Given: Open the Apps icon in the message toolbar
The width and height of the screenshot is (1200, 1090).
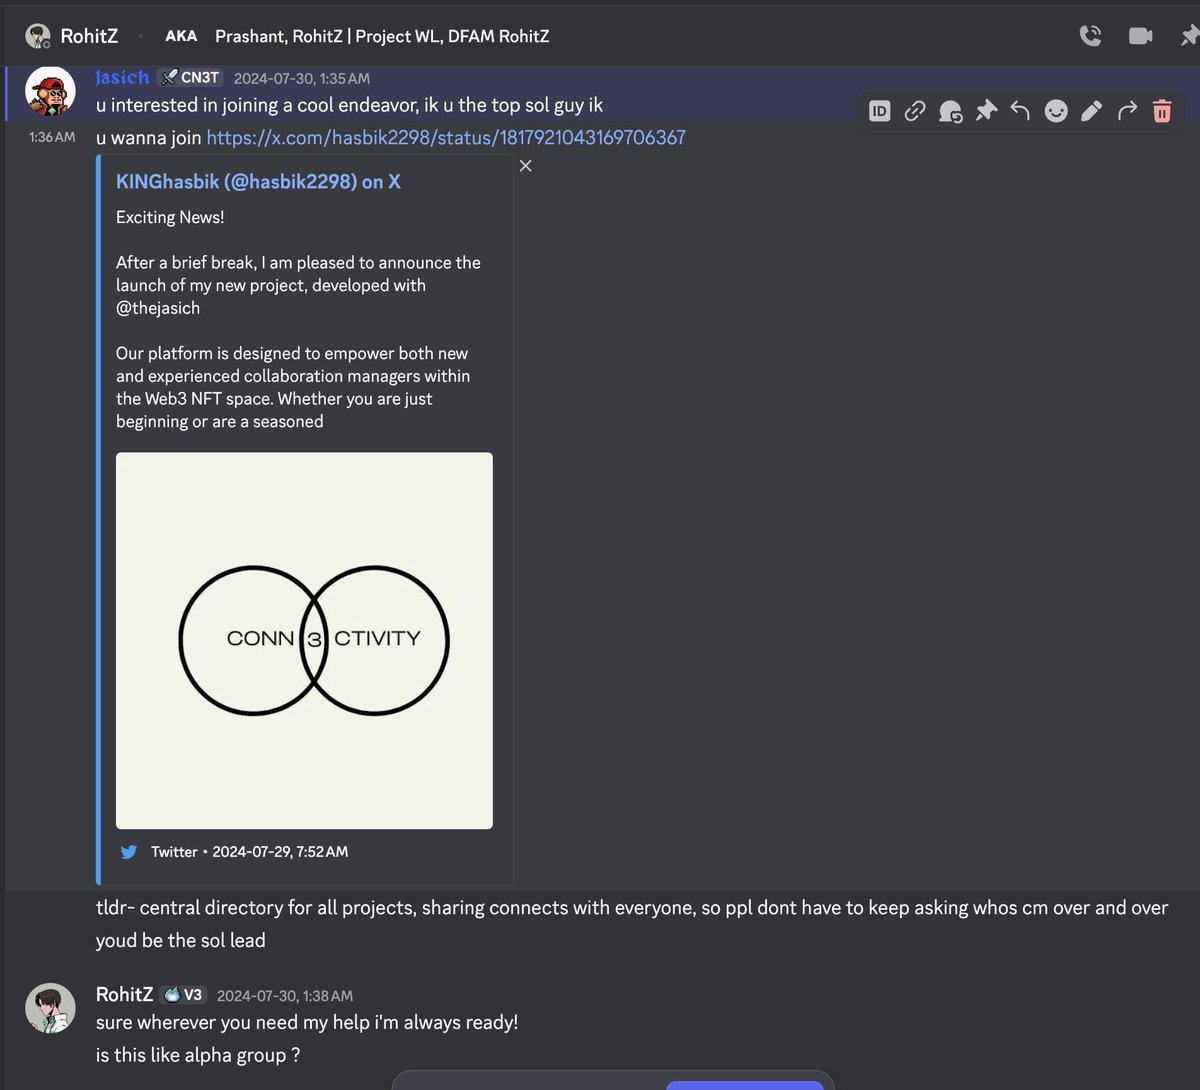Looking at the screenshot, I should pyautogui.click(x=950, y=111).
